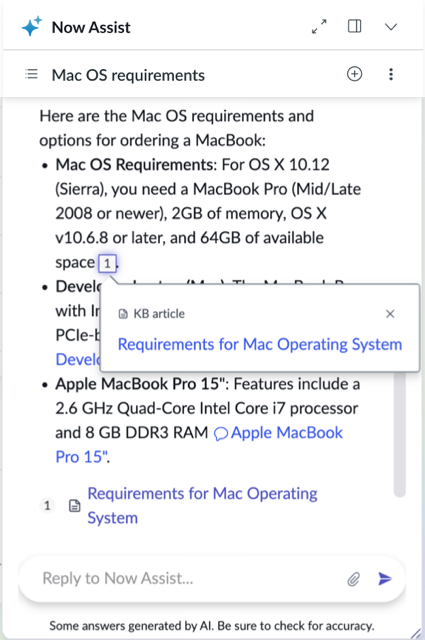Open the more options kebab menu
The image size is (425, 640).
pyautogui.click(x=391, y=74)
